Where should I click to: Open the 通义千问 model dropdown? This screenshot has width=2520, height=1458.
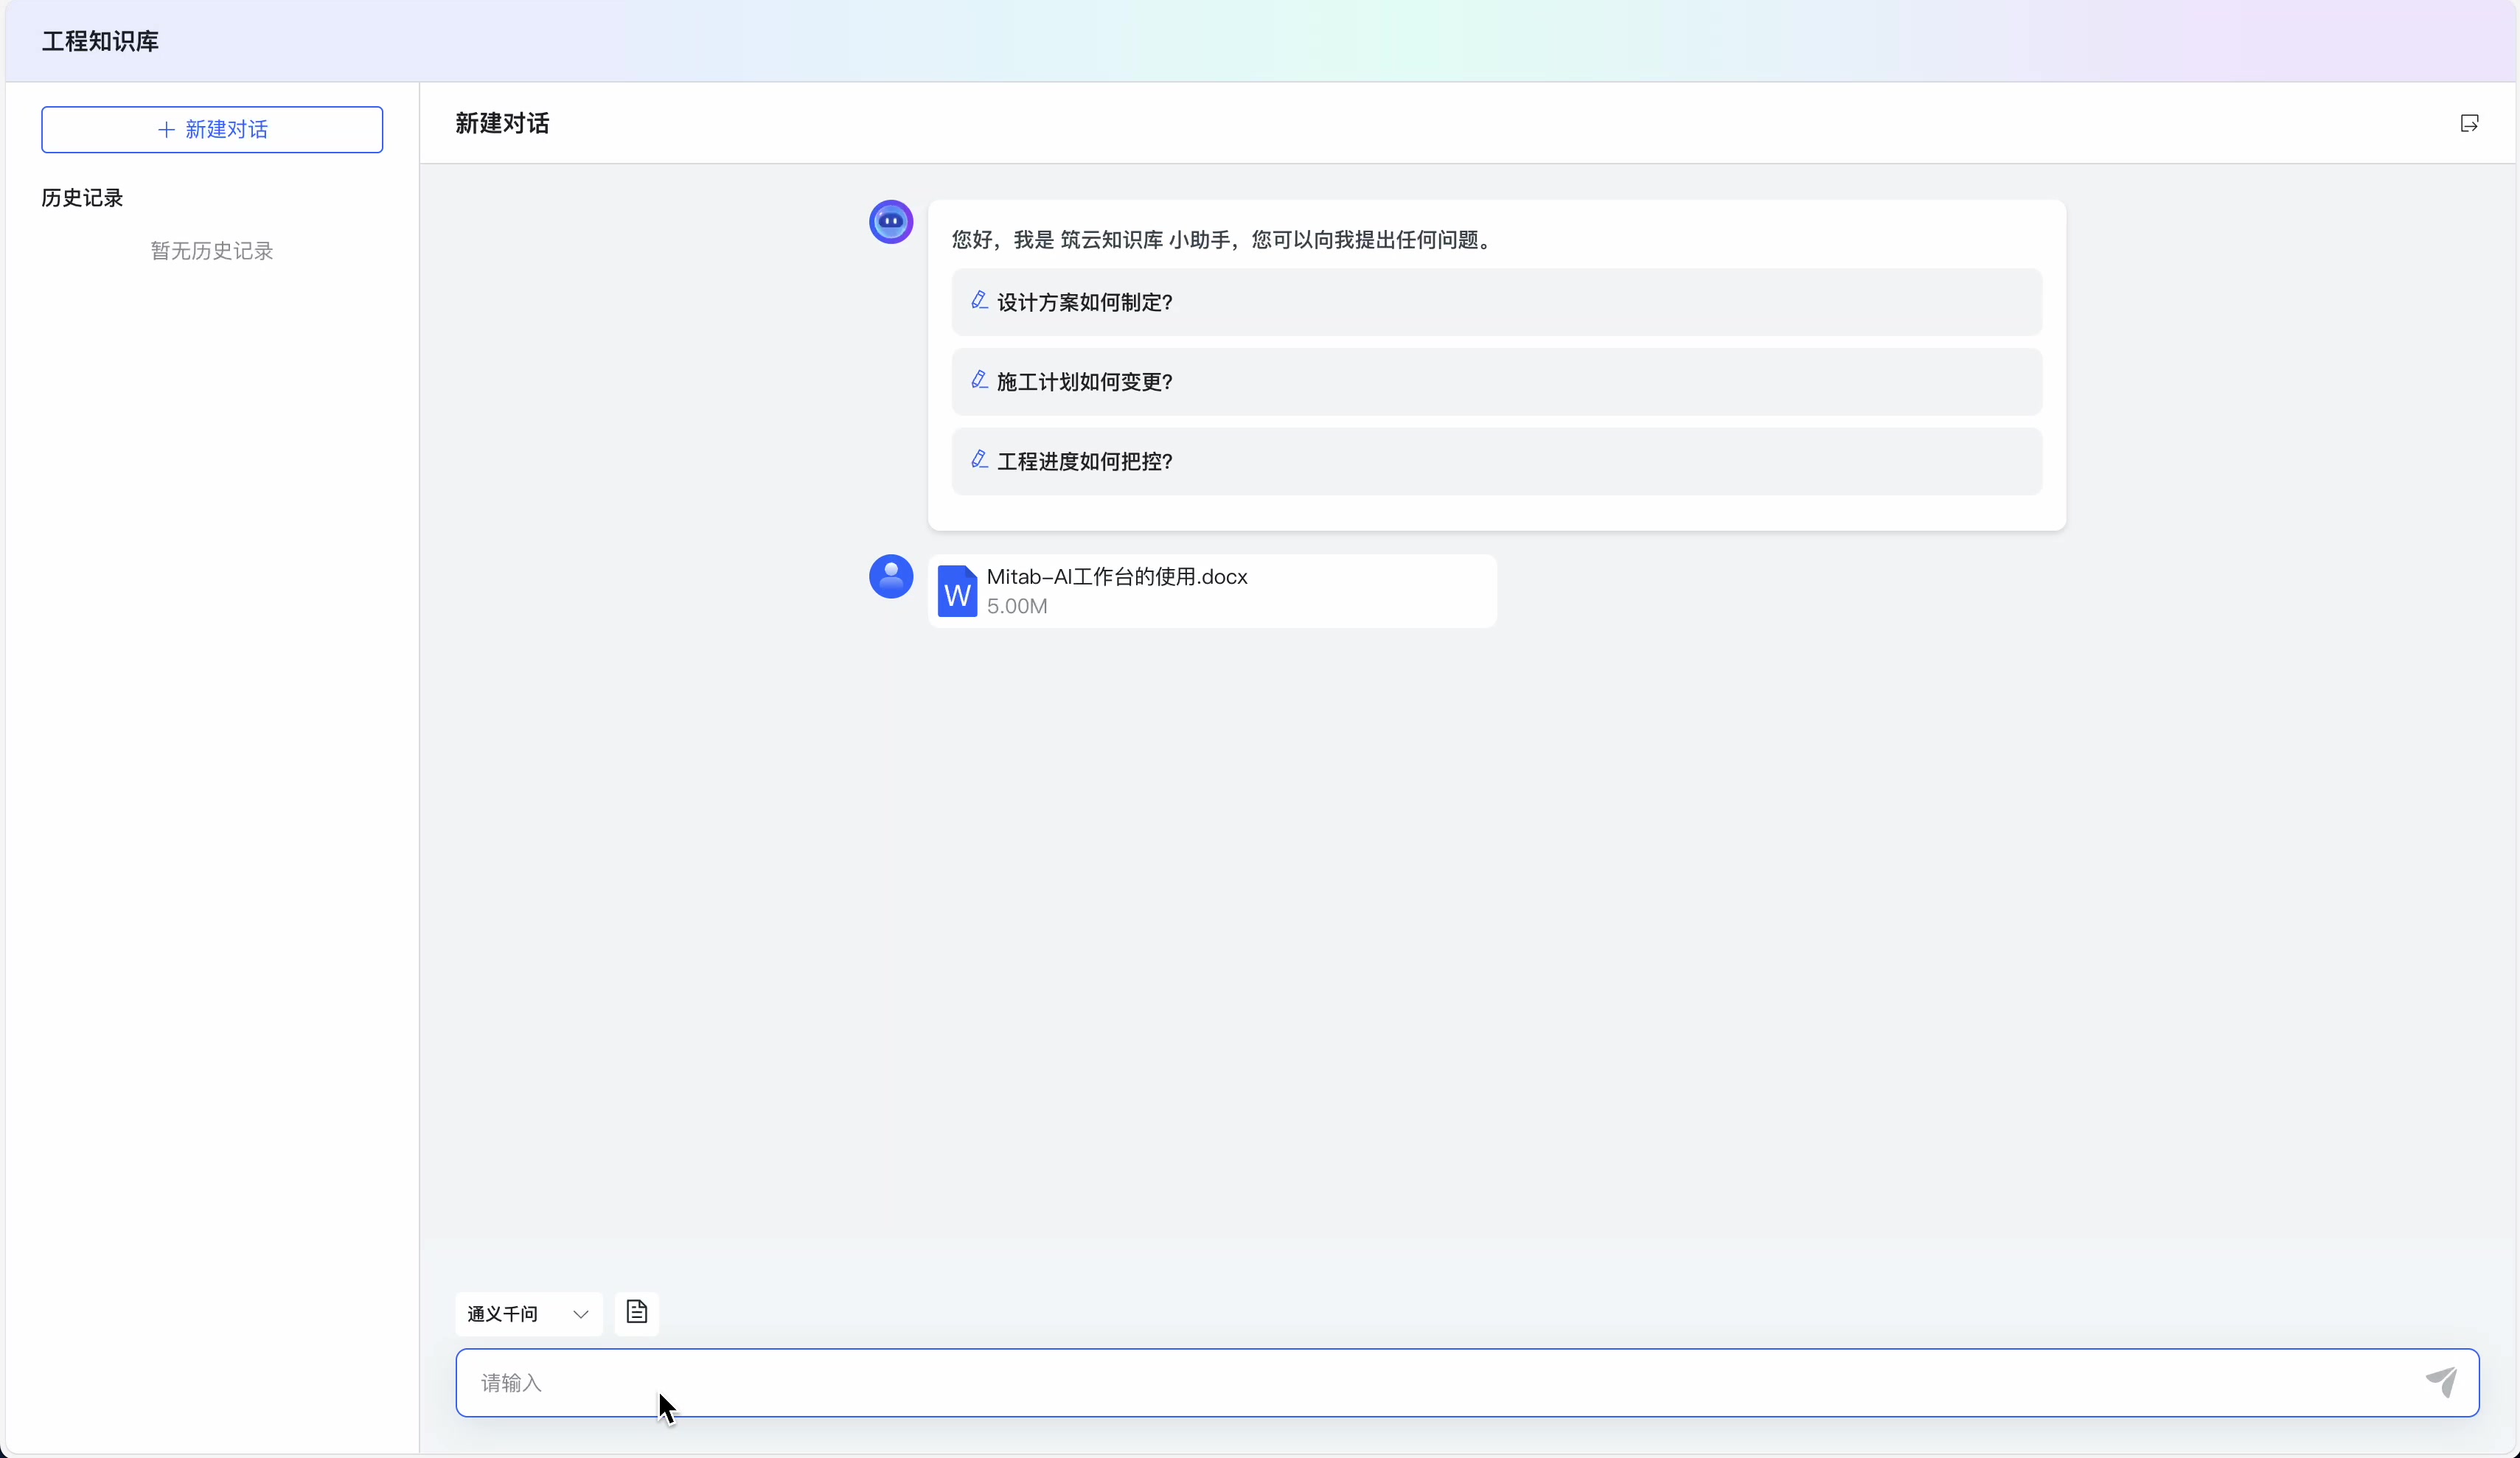pyautogui.click(x=527, y=1314)
